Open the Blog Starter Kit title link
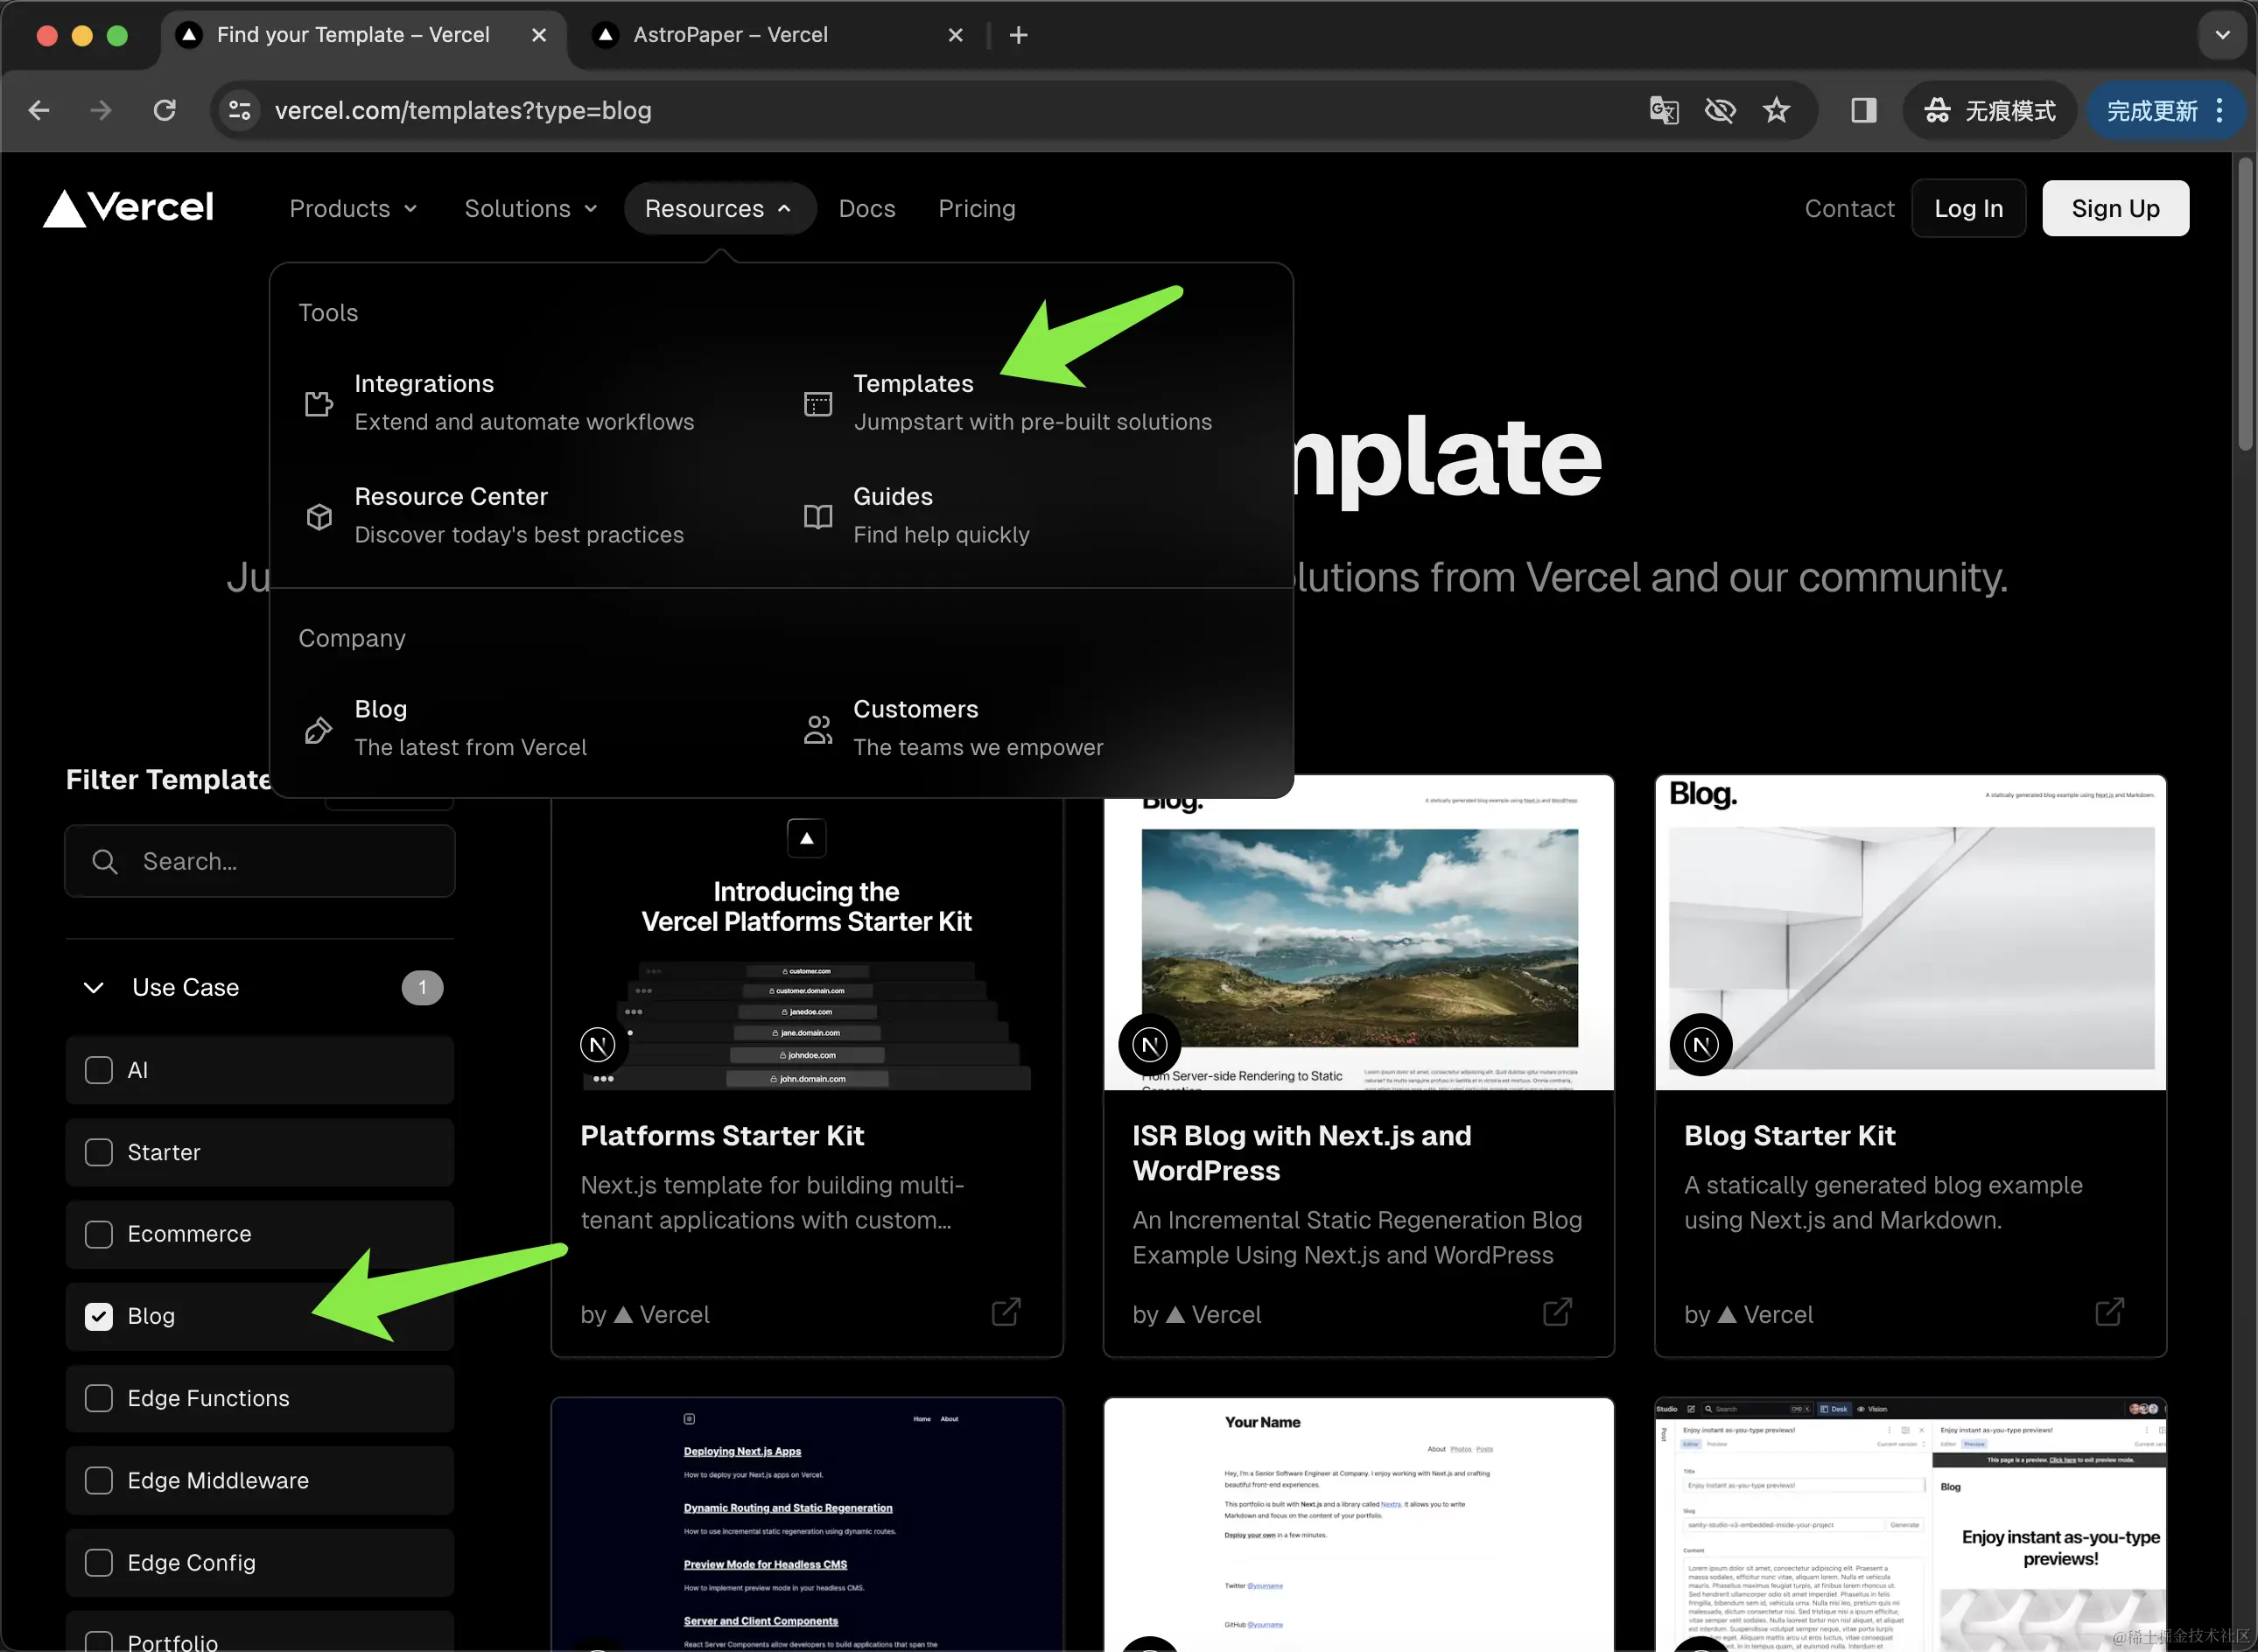This screenshot has height=1652, width=2258. [x=1789, y=1136]
